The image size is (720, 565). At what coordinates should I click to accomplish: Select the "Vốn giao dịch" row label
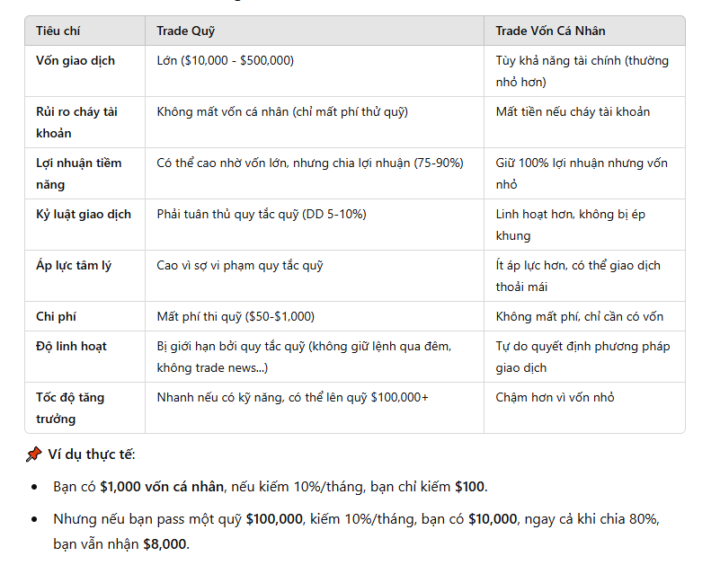(75, 61)
